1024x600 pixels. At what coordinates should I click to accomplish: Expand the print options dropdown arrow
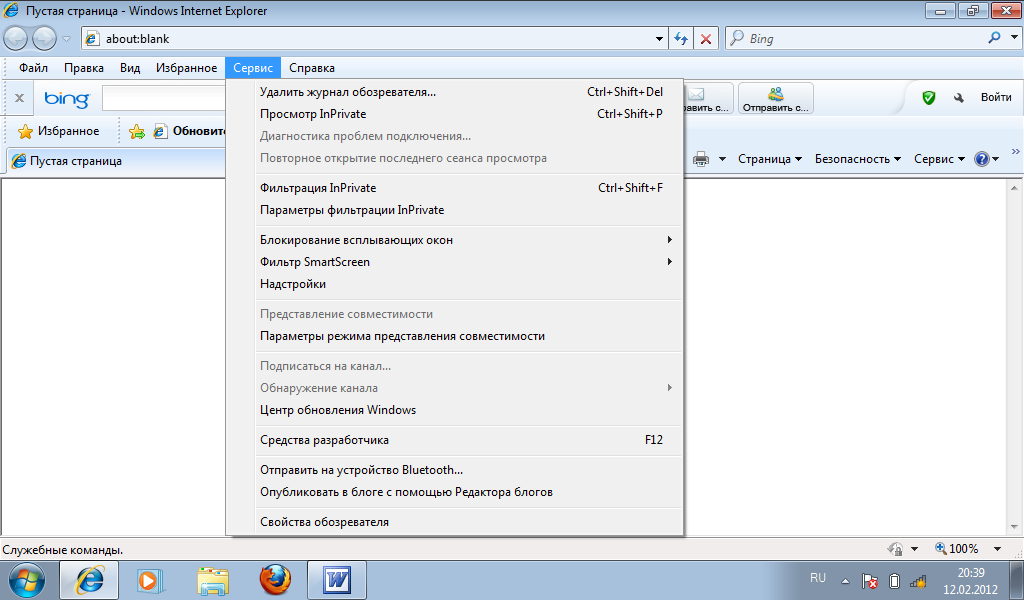point(722,159)
